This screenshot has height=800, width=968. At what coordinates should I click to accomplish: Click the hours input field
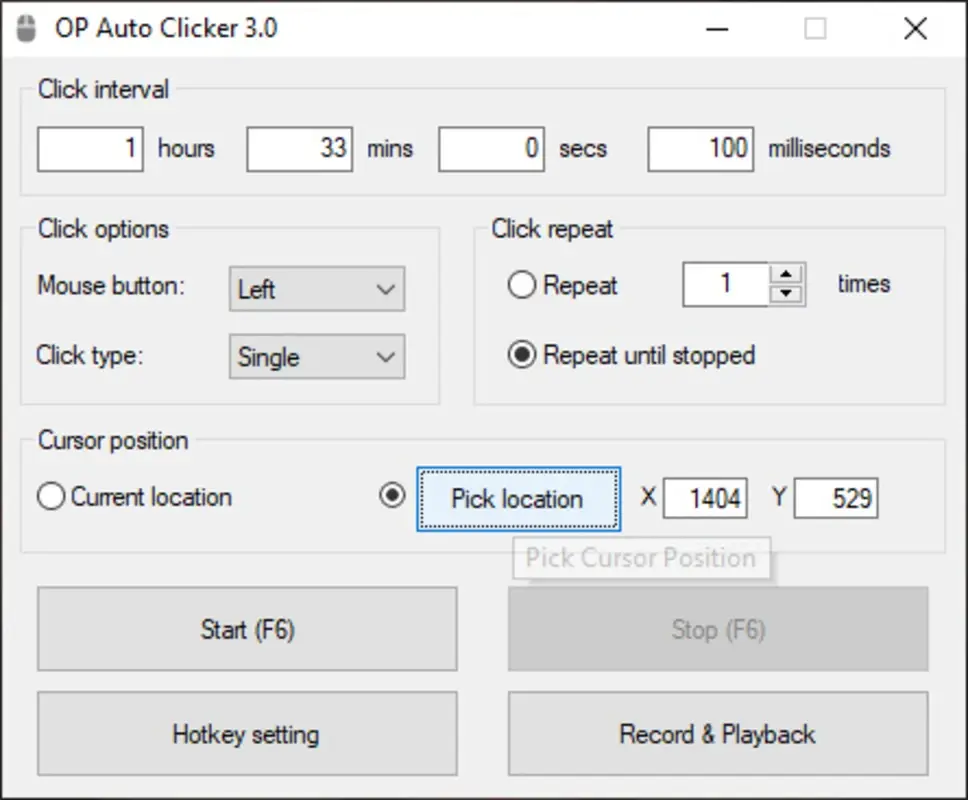coord(90,148)
